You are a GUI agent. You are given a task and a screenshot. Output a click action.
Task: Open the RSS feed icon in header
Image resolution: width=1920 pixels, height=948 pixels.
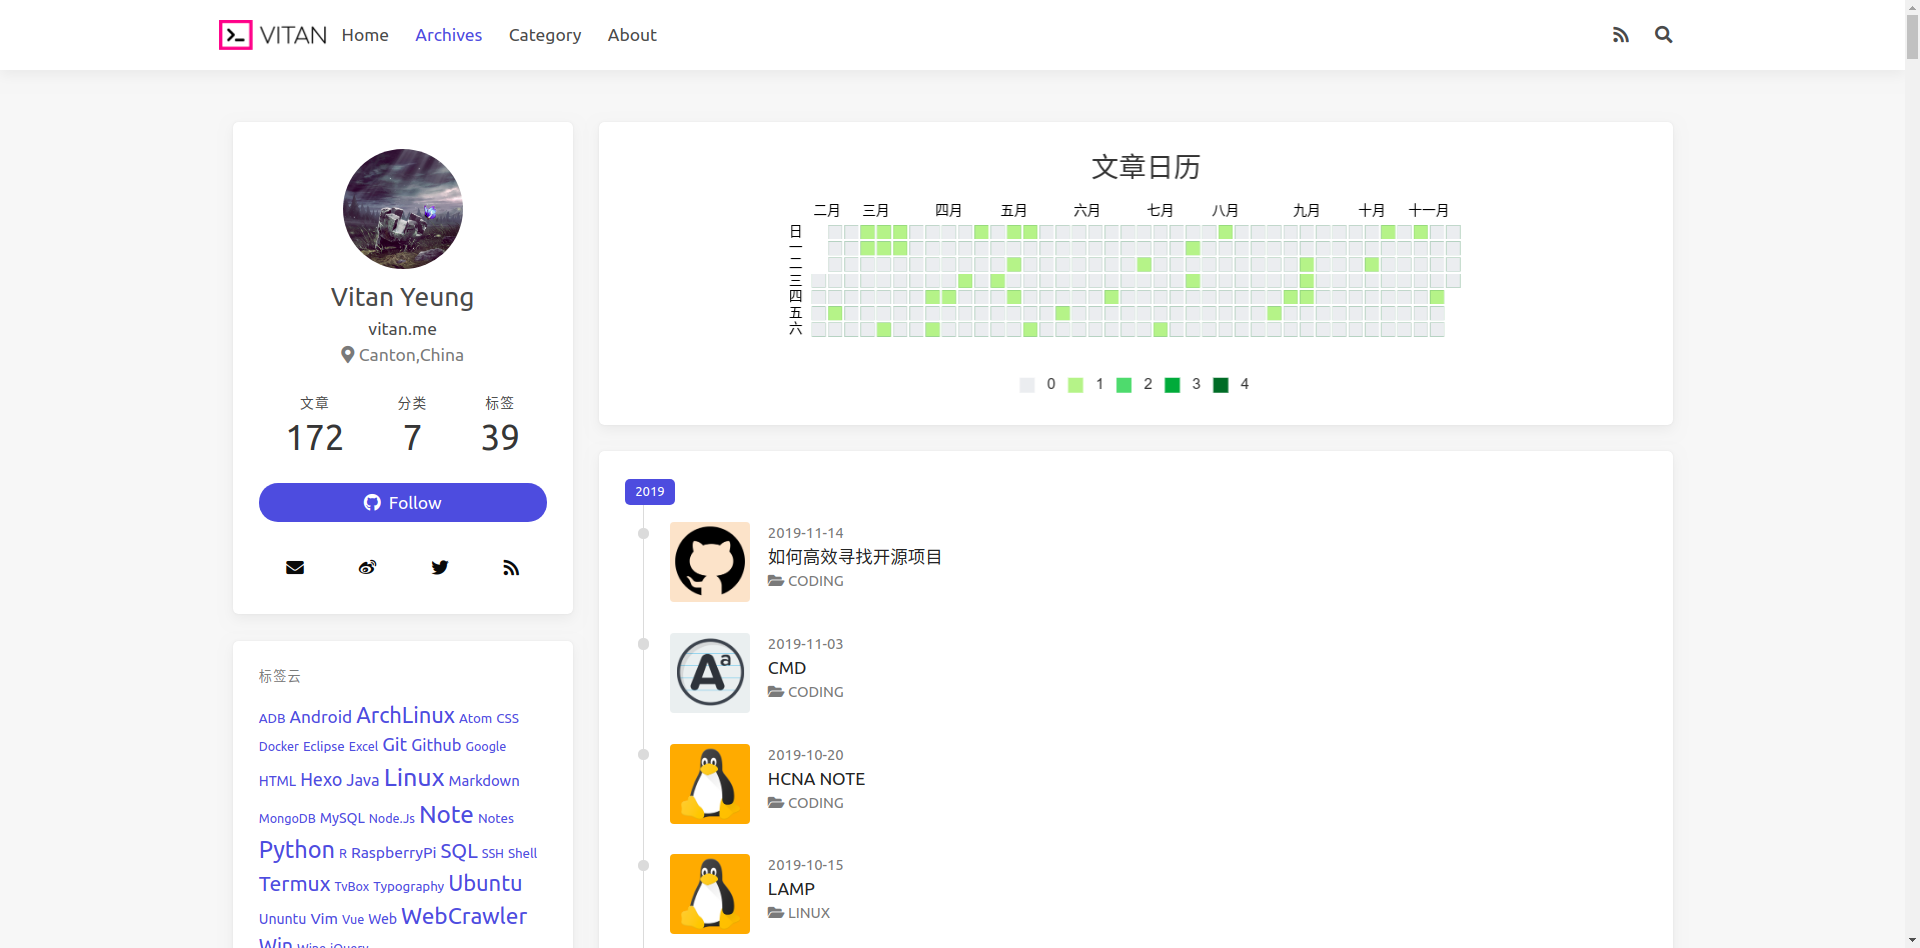(1621, 35)
